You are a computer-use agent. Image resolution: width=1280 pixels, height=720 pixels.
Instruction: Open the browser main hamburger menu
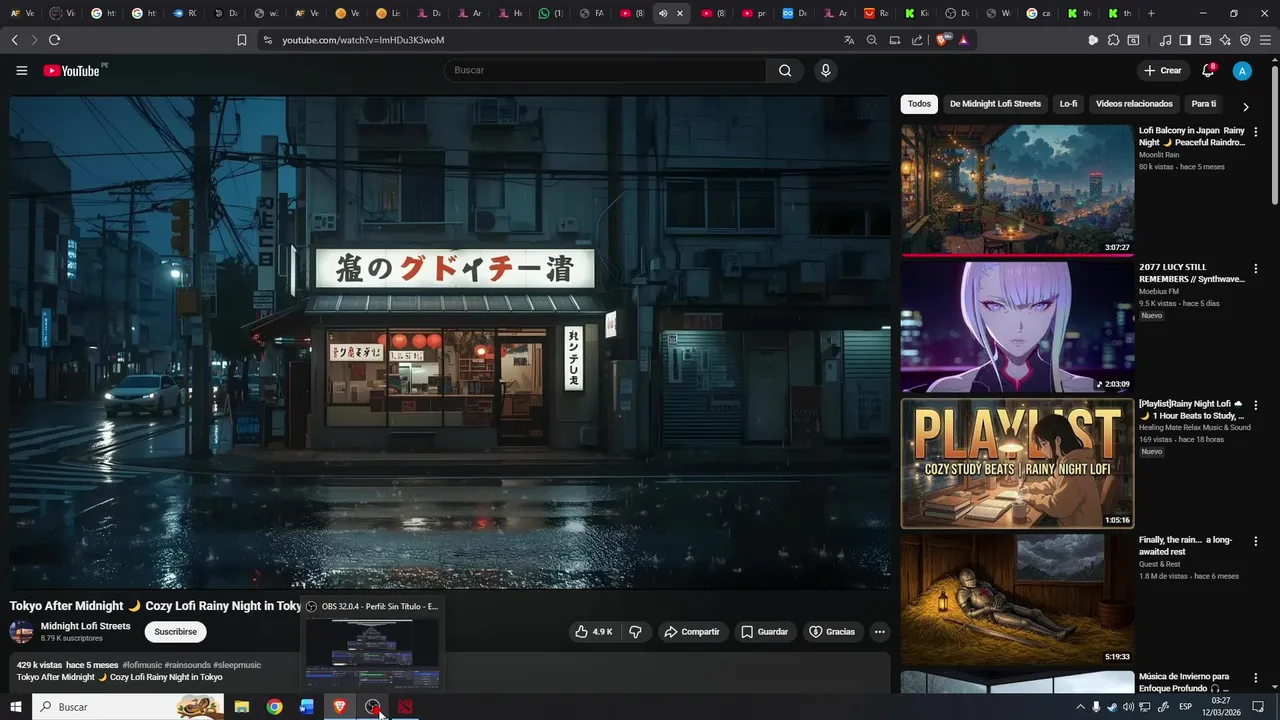pyautogui.click(x=1265, y=40)
